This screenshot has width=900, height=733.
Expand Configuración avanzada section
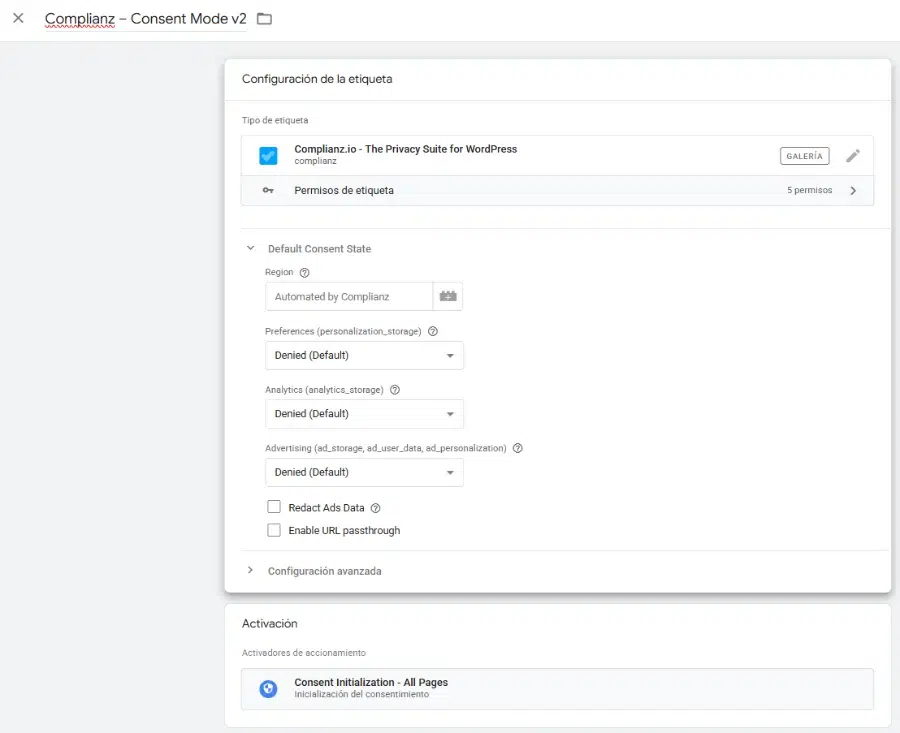tap(250, 570)
